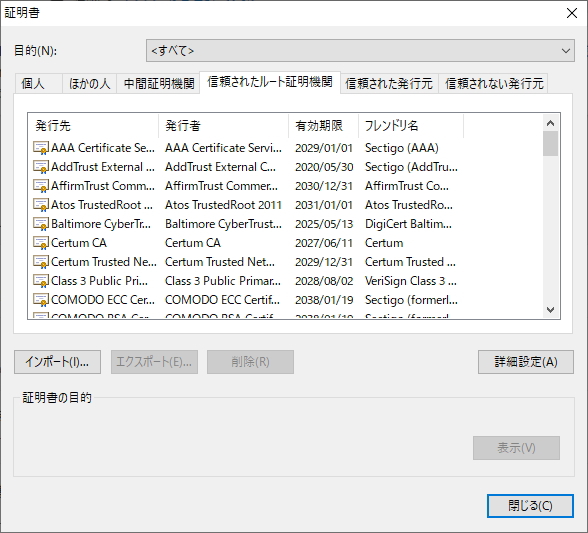The height and width of the screenshot is (533, 588).
Task: Open the 目的 dropdown set to <すべて>
Action: 360,51
